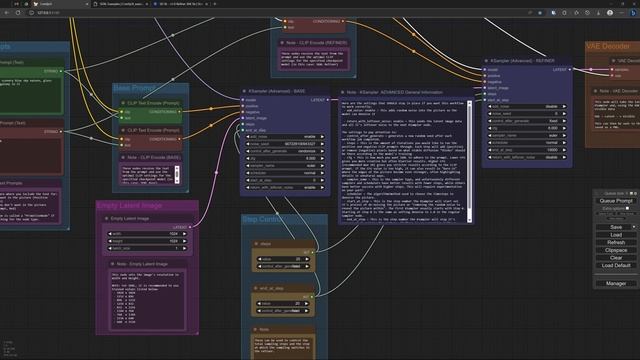The width and height of the screenshot is (640, 360).
Task: Collapse the Empty Latent Image node dot
Action: [x=107, y=219]
